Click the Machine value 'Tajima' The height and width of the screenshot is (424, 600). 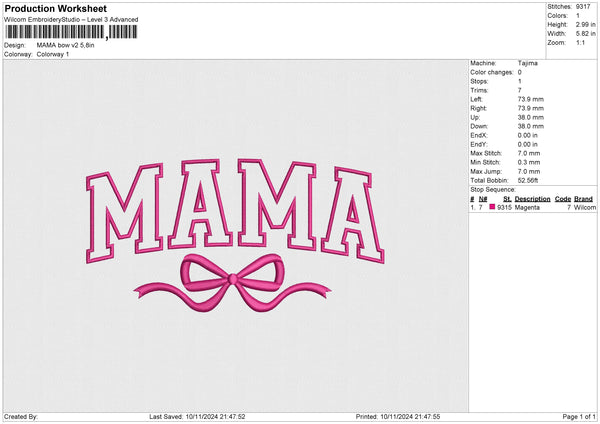point(528,63)
